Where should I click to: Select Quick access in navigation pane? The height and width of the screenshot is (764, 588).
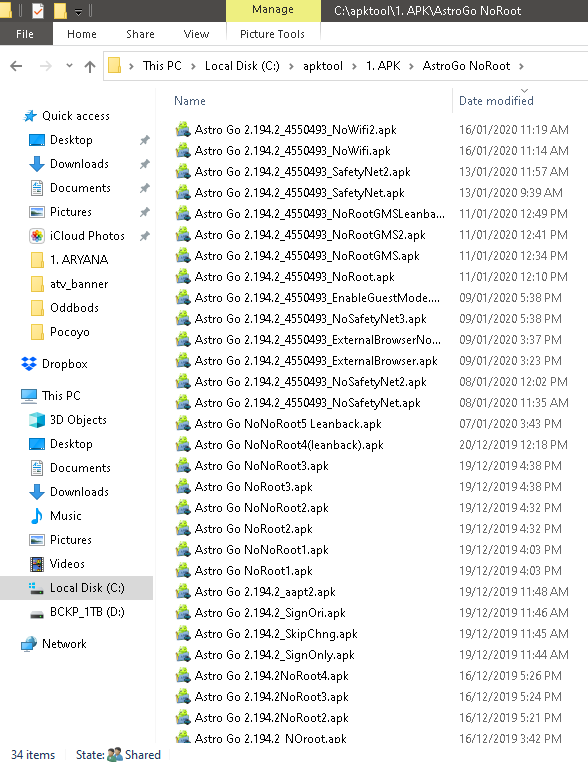pyautogui.click(x=76, y=116)
